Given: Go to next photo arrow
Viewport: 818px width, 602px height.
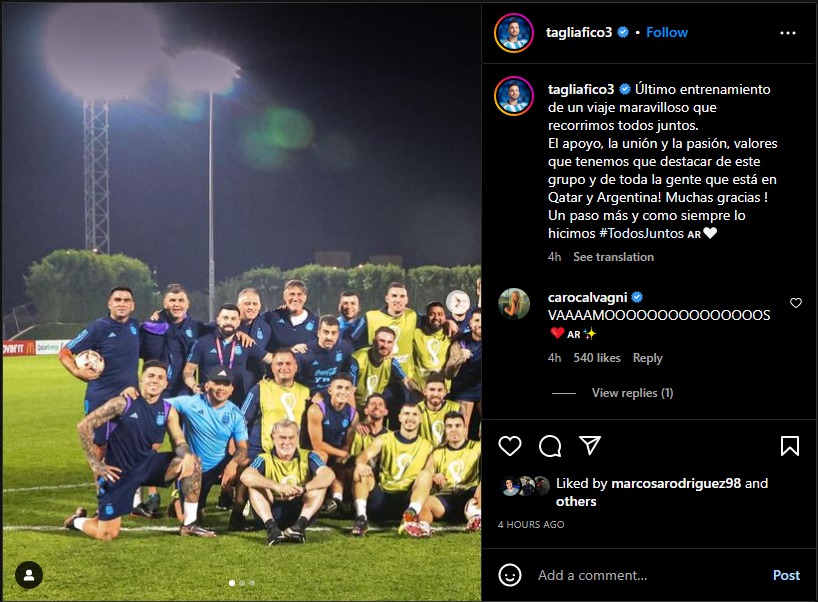Looking at the screenshot, I should click(x=458, y=302).
